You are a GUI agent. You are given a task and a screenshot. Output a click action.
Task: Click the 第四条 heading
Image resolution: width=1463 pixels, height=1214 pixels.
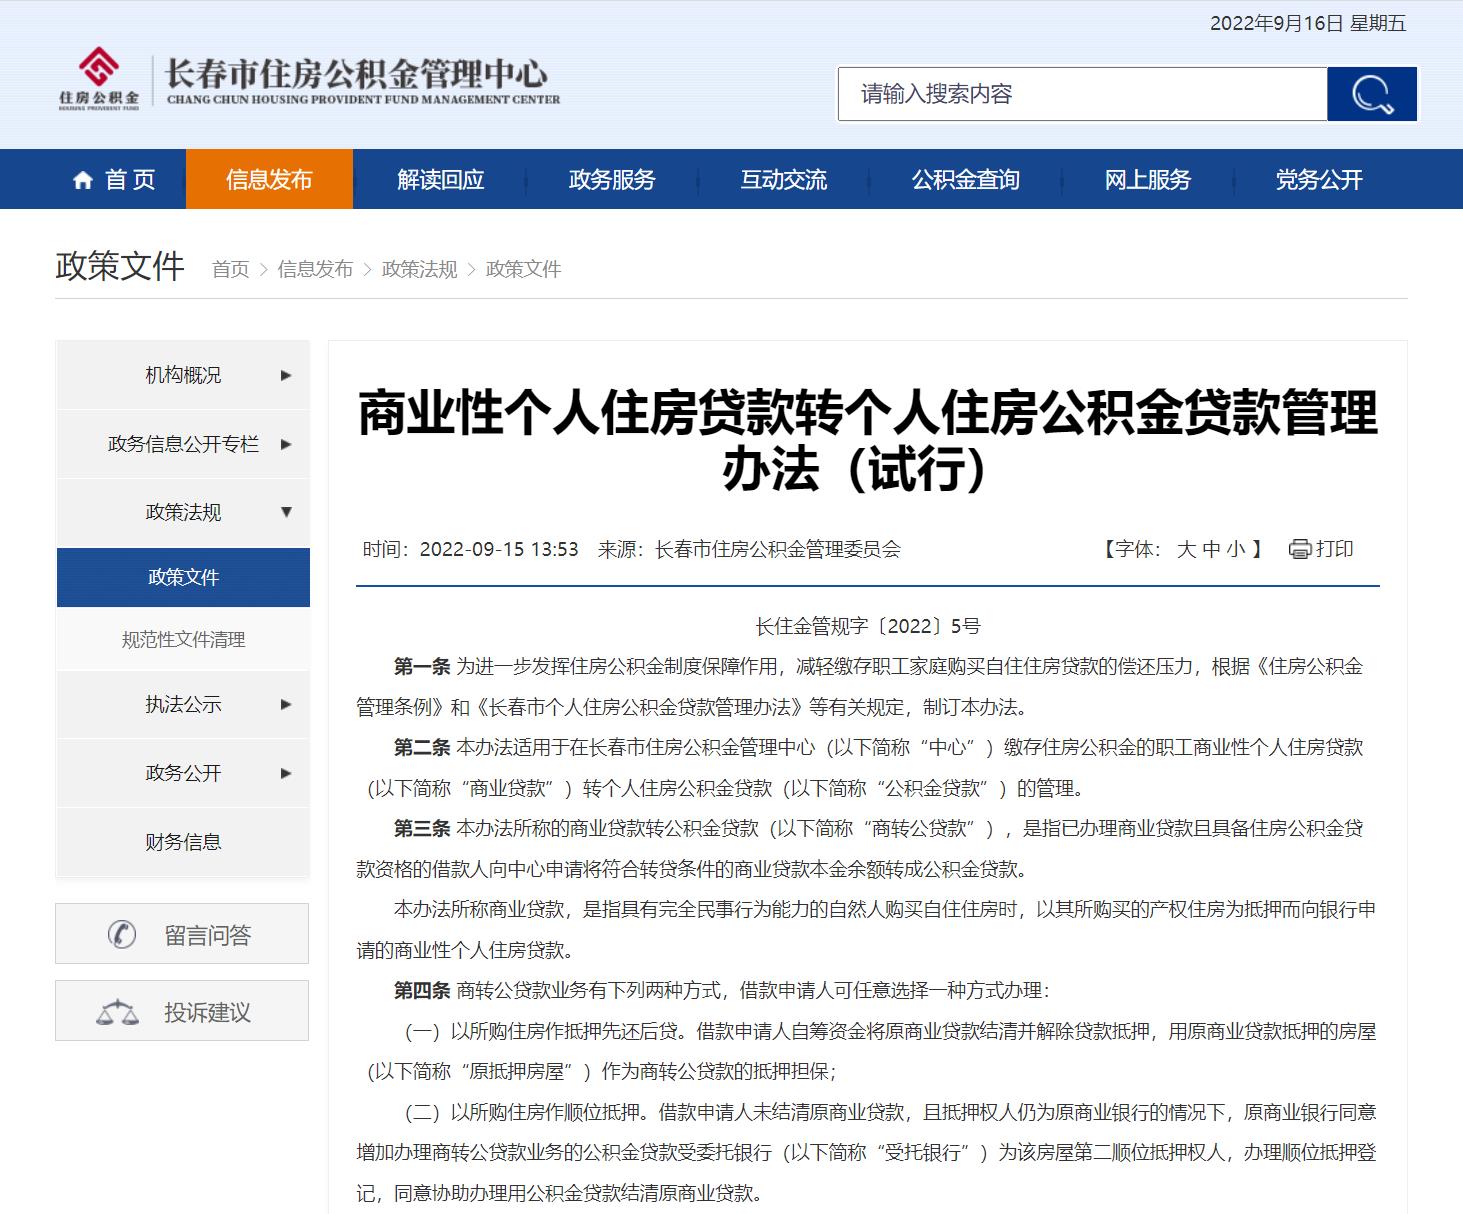(x=422, y=991)
